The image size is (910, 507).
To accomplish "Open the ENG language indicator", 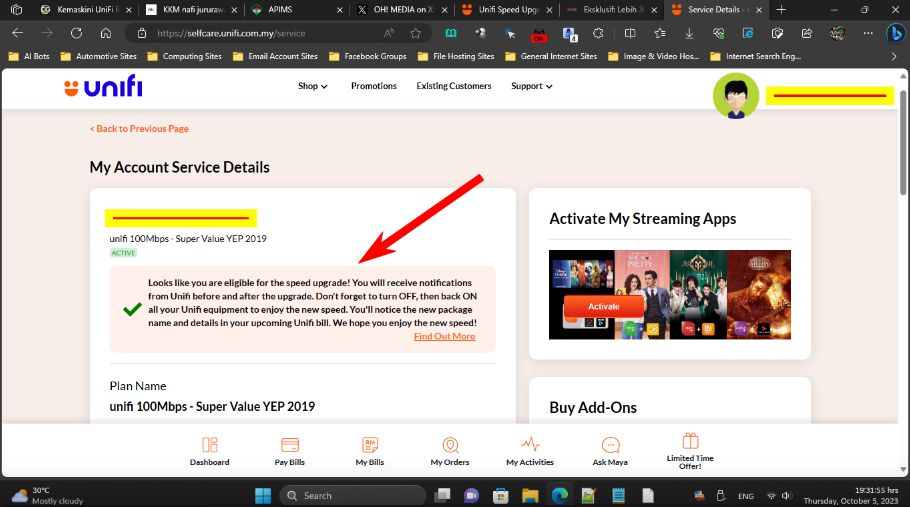I will tap(746, 496).
